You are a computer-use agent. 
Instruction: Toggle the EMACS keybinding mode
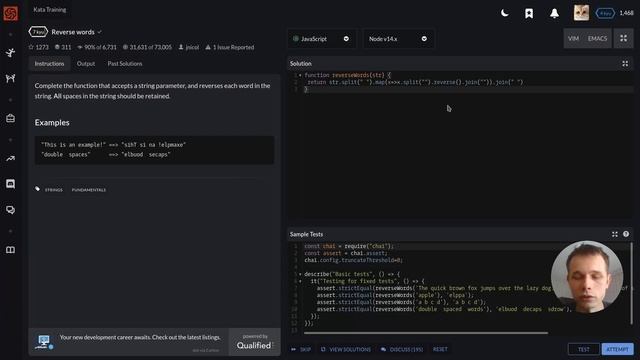click(x=597, y=38)
